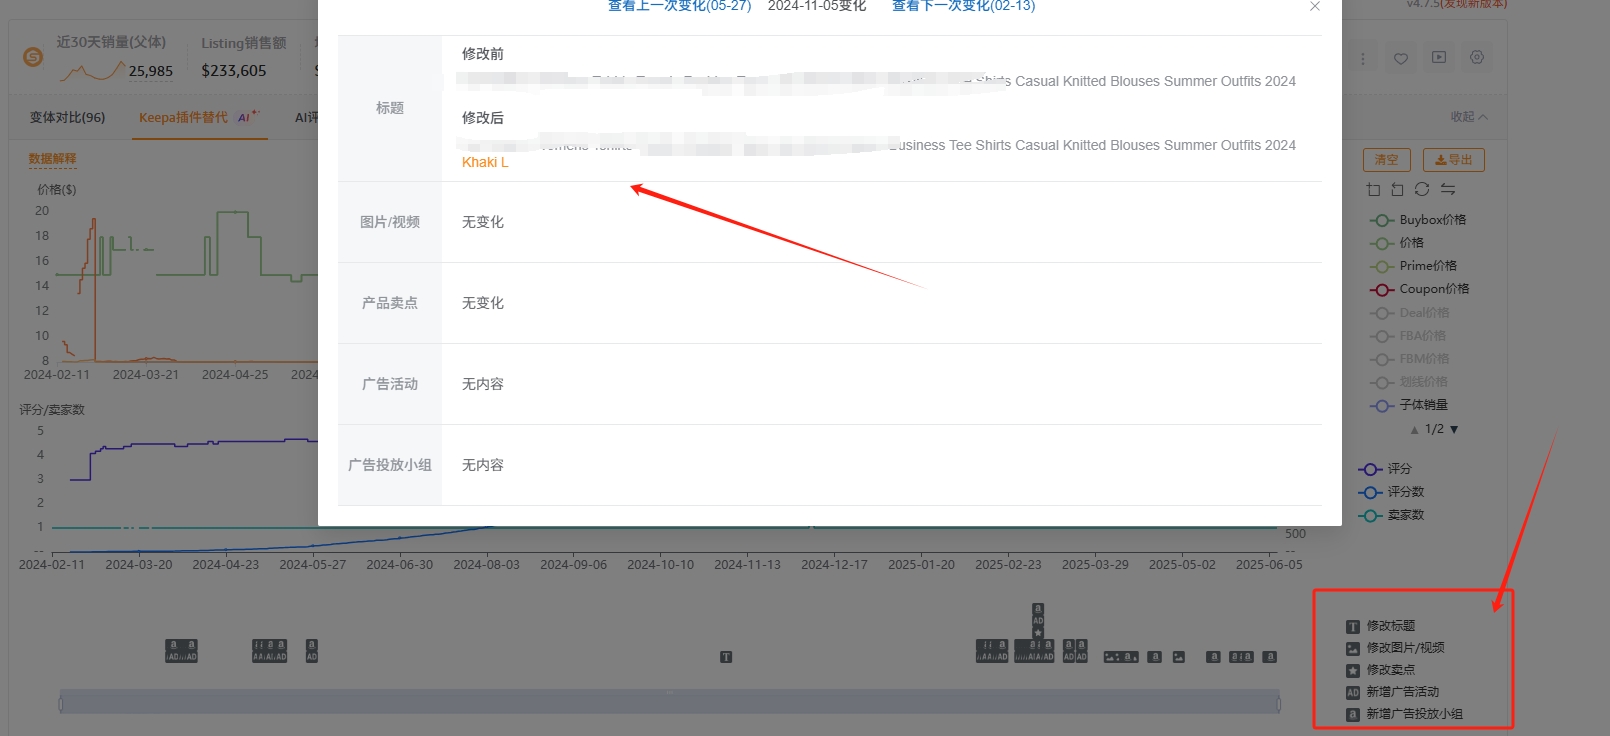Click the undo zoom chart tool icon
1610x736 pixels.
point(1397,189)
